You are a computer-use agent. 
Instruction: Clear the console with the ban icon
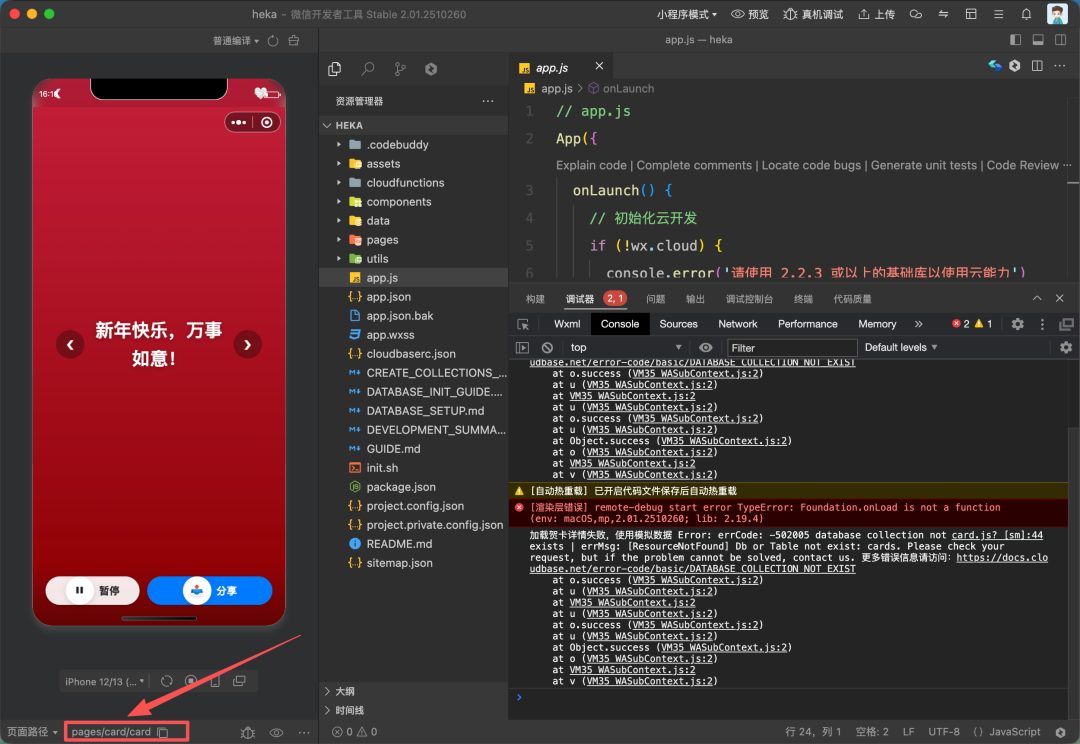point(547,347)
